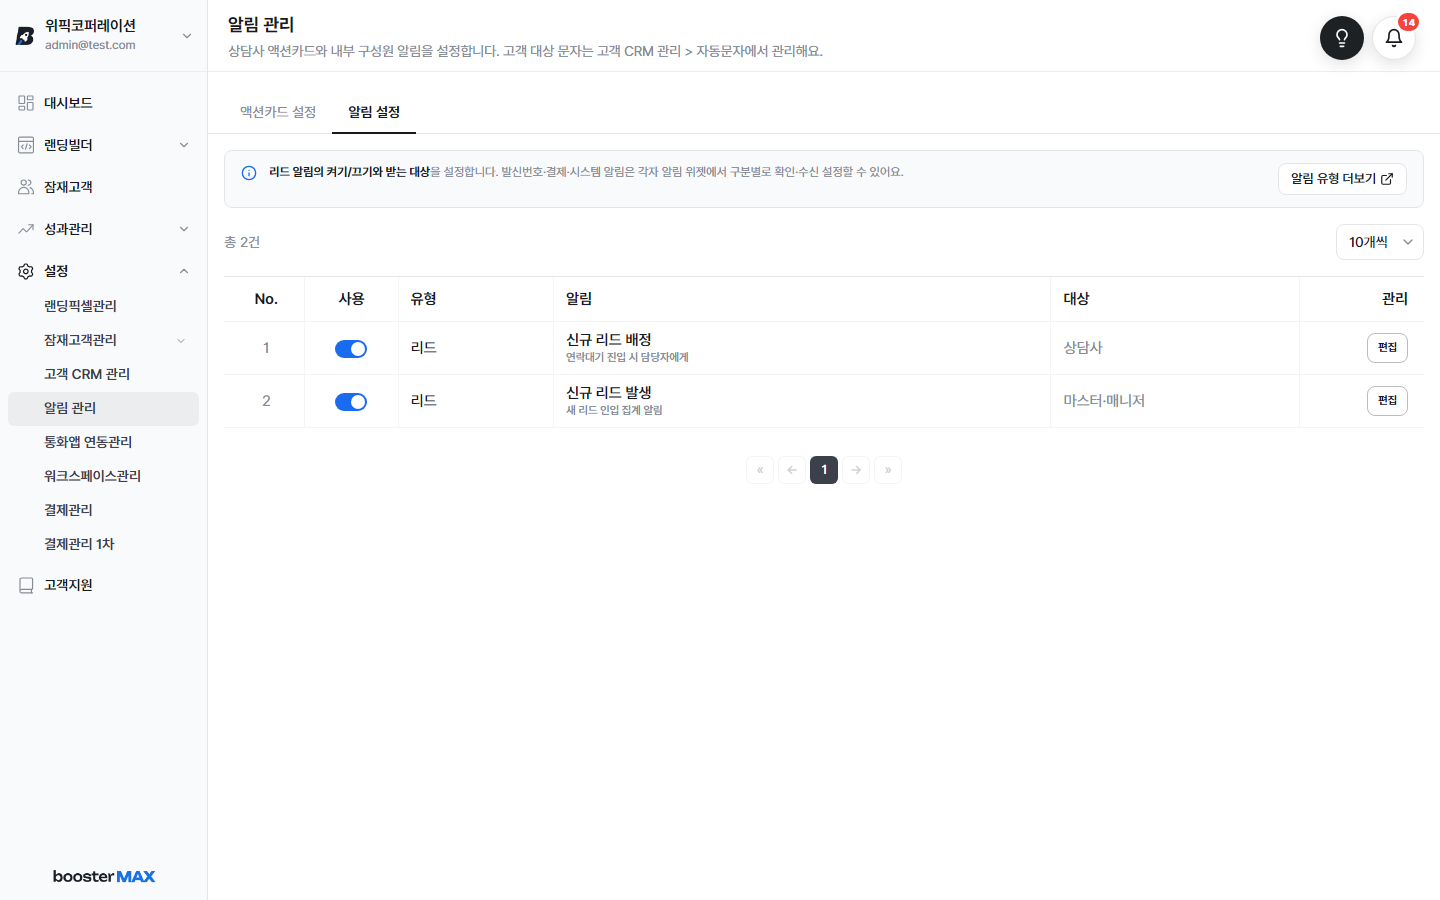The height and width of the screenshot is (900, 1440).
Task: Click the 총 2건 count text
Action: tap(242, 242)
